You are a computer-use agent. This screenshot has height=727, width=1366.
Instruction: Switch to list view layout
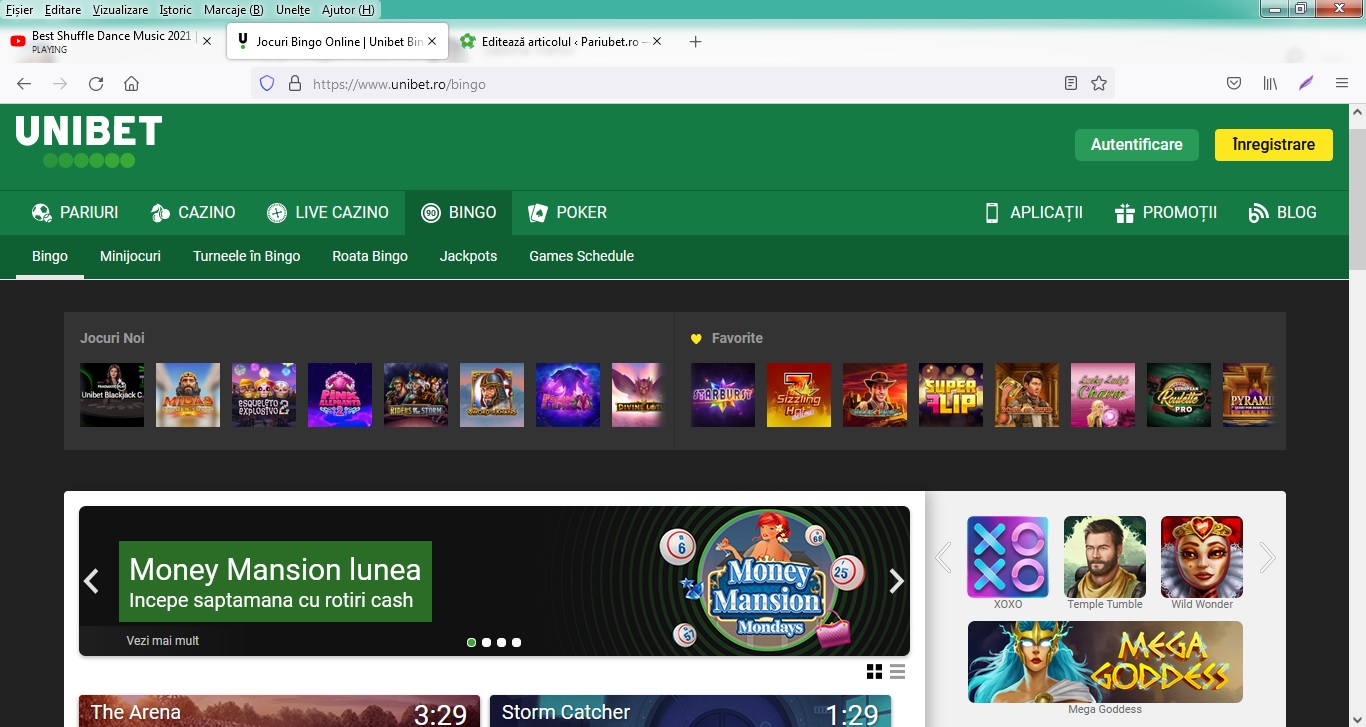point(897,672)
